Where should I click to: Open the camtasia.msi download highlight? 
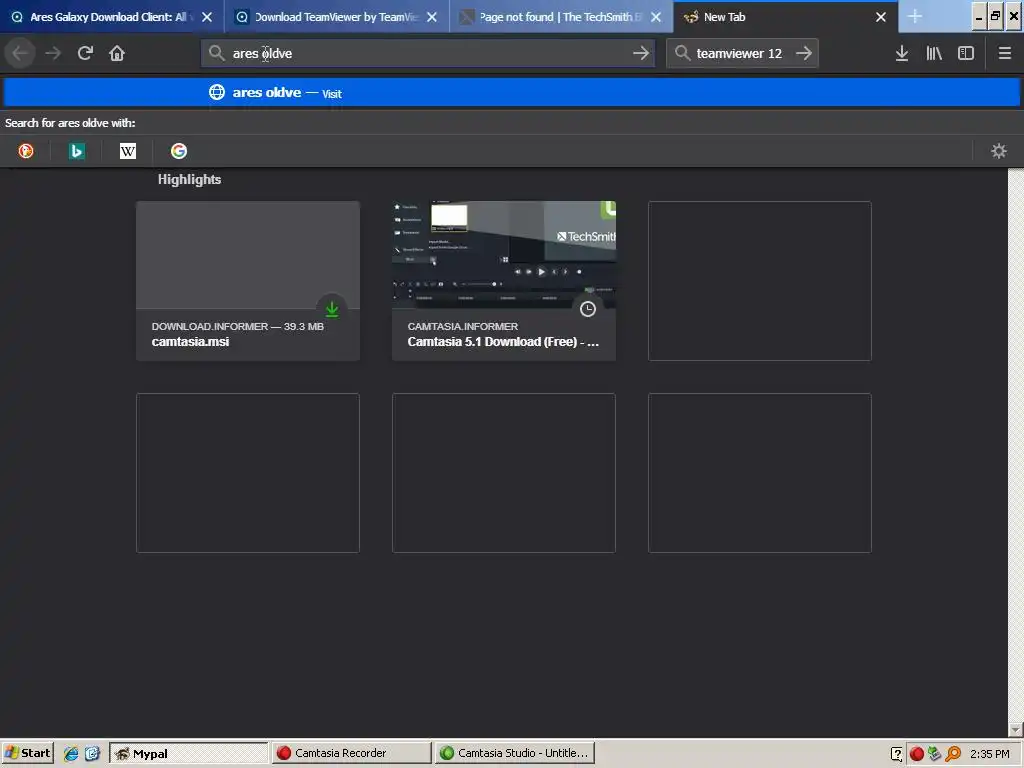coord(248,281)
